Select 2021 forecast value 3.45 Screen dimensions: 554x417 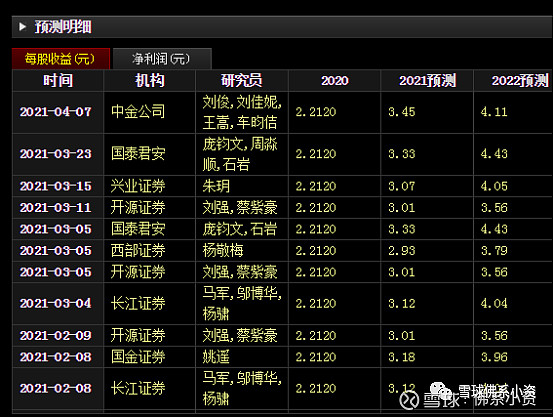(401, 112)
